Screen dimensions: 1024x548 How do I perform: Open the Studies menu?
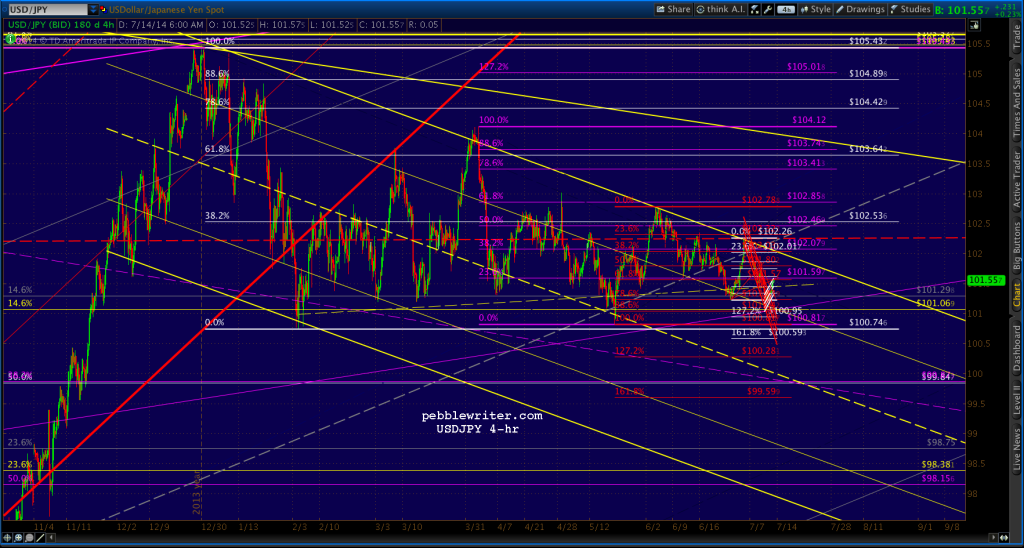coord(910,9)
